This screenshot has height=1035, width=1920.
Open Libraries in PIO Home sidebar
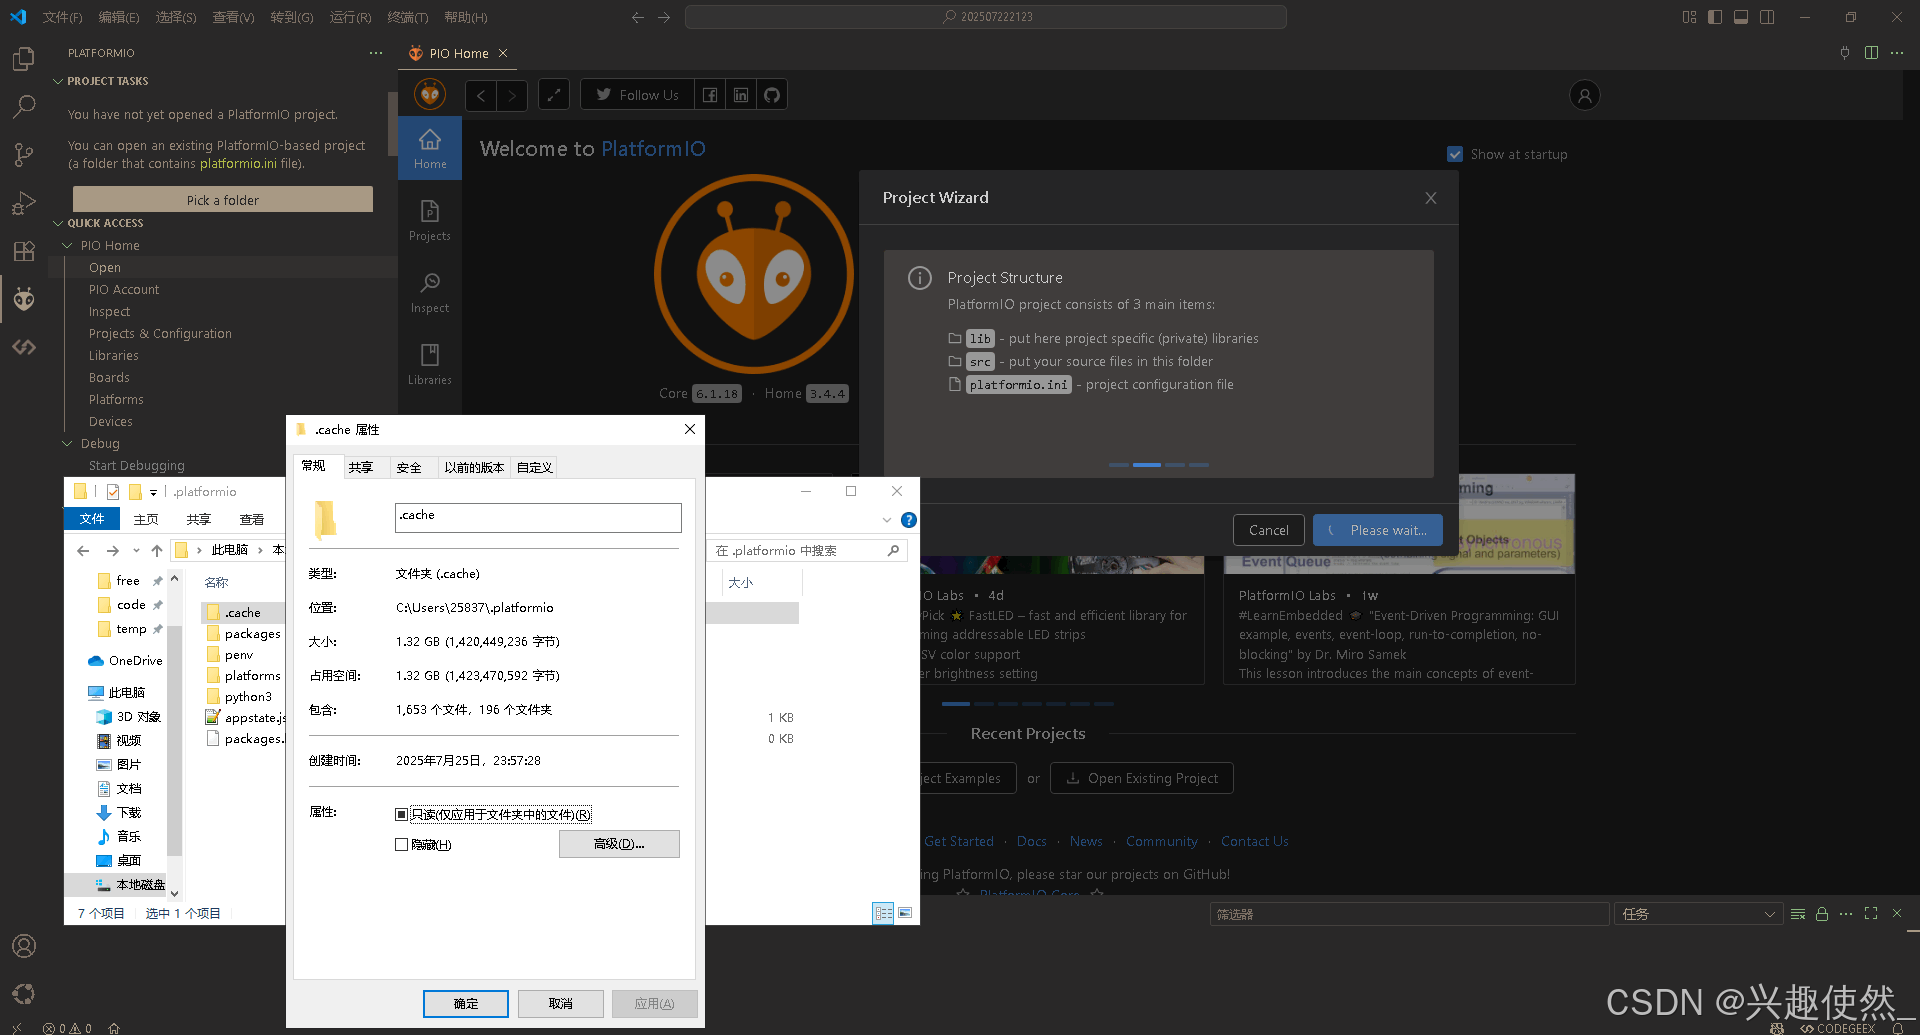(430, 364)
